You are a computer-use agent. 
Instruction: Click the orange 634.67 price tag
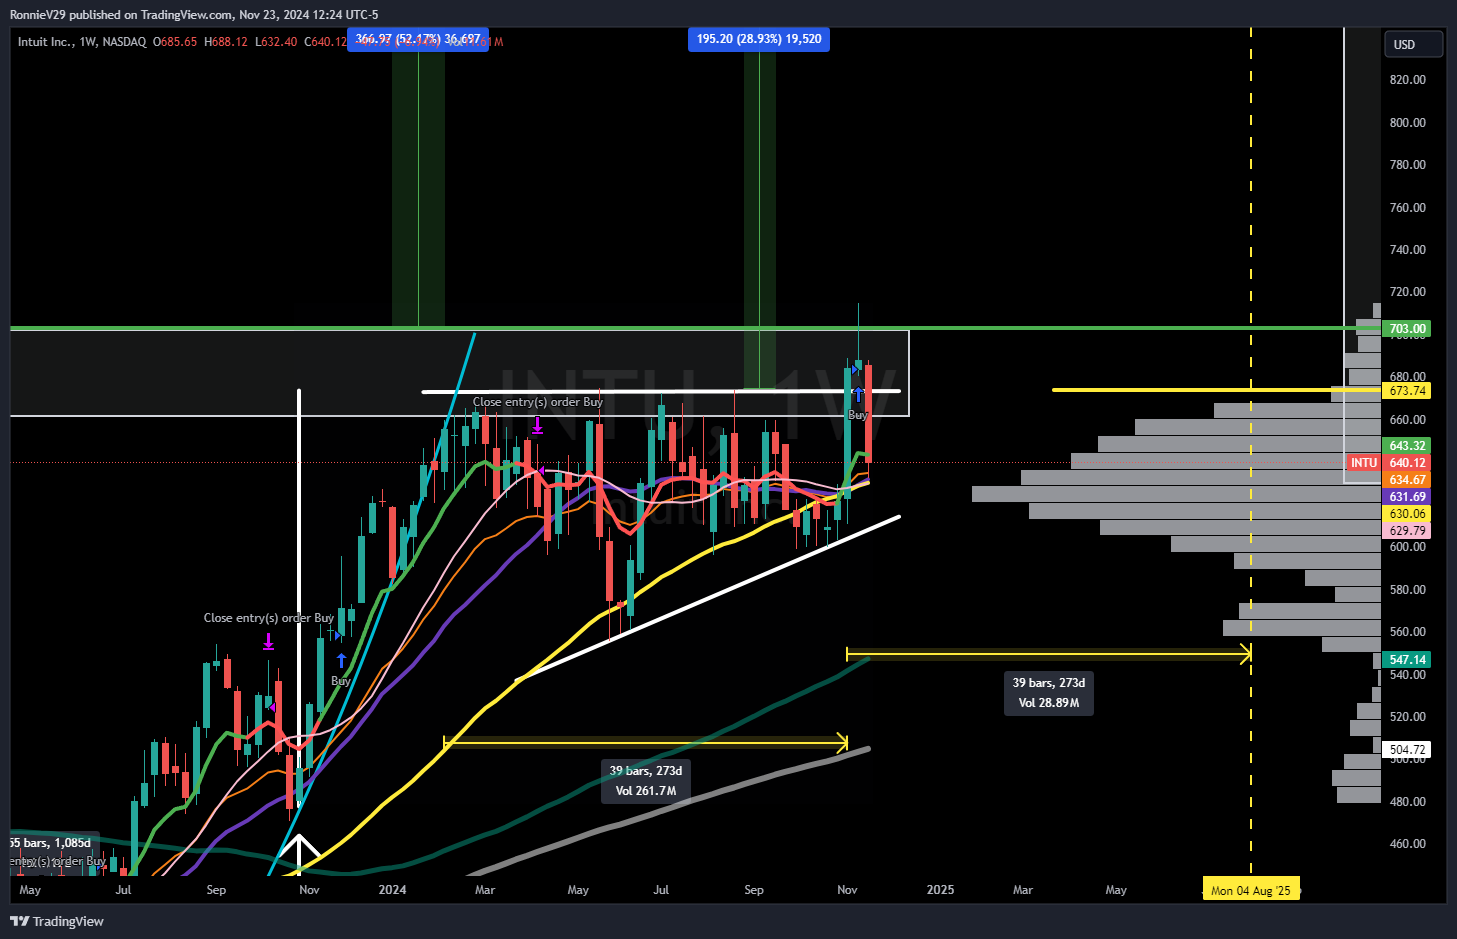pyautogui.click(x=1406, y=480)
